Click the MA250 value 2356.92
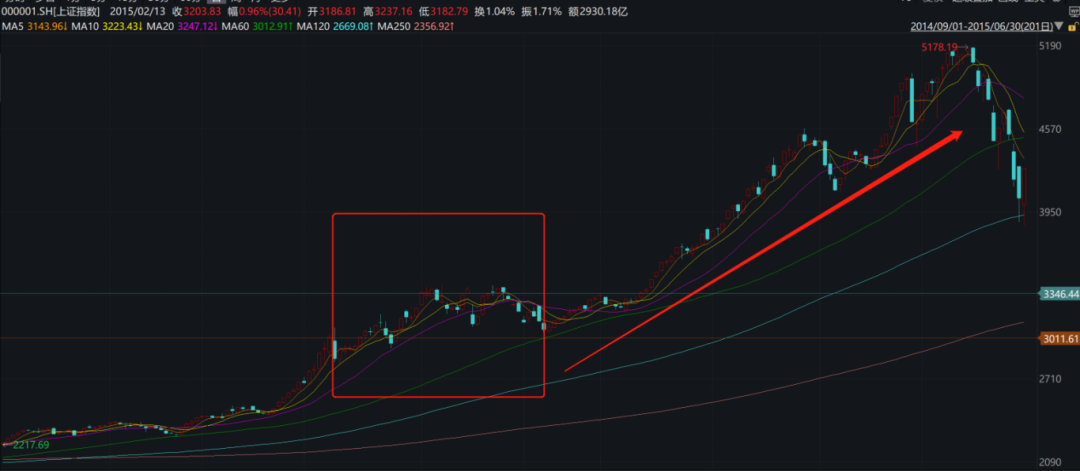1080x471 pixels. coord(432,26)
